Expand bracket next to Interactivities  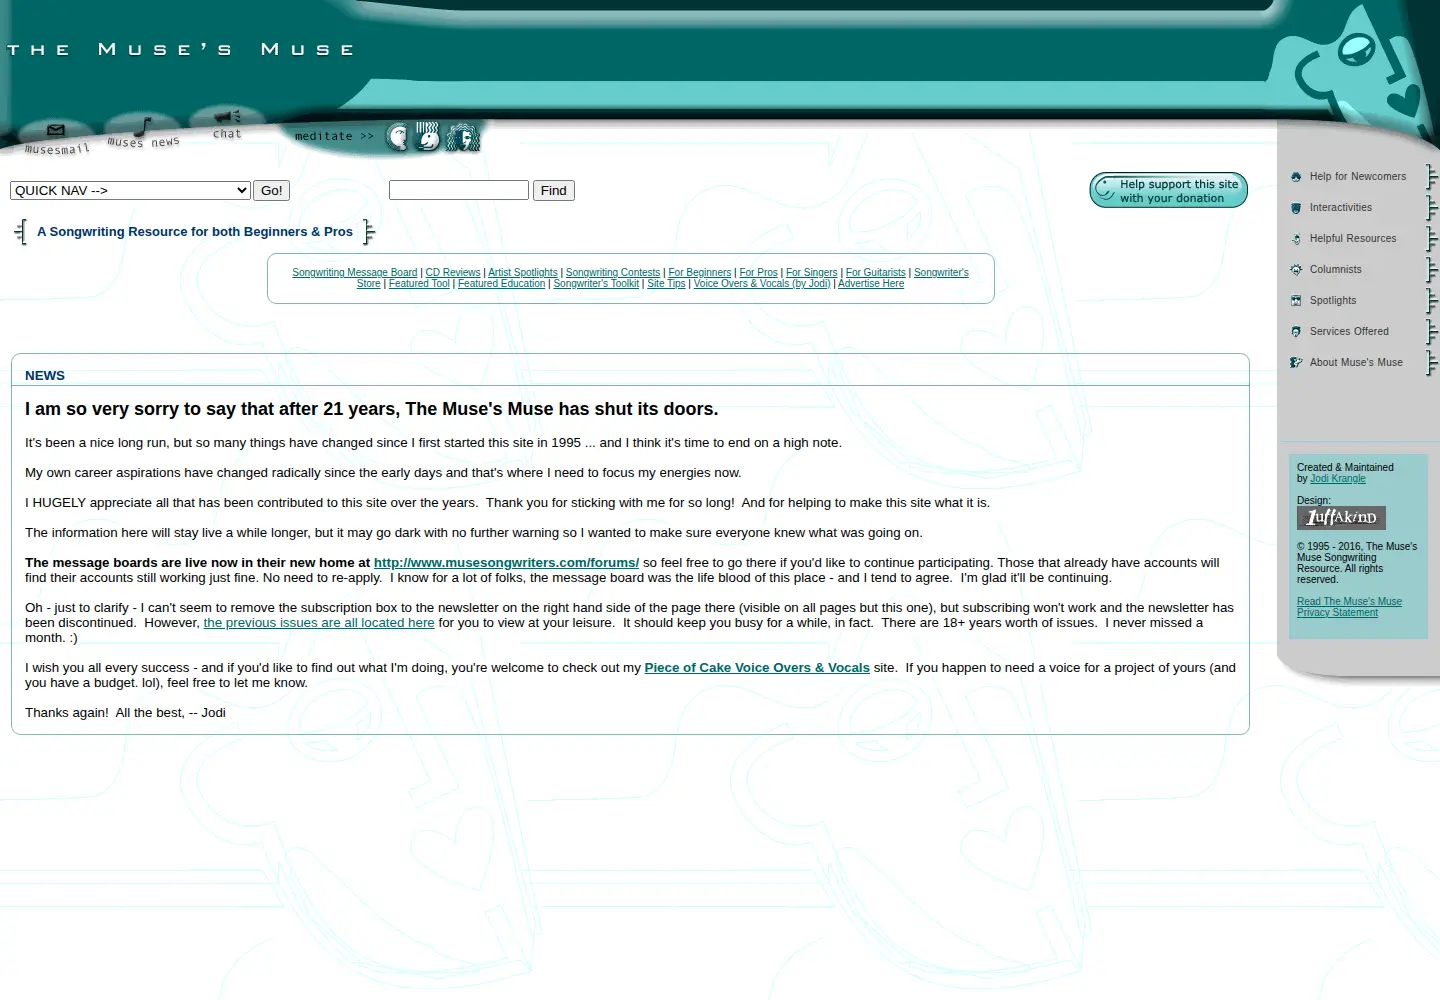[x=1431, y=208]
